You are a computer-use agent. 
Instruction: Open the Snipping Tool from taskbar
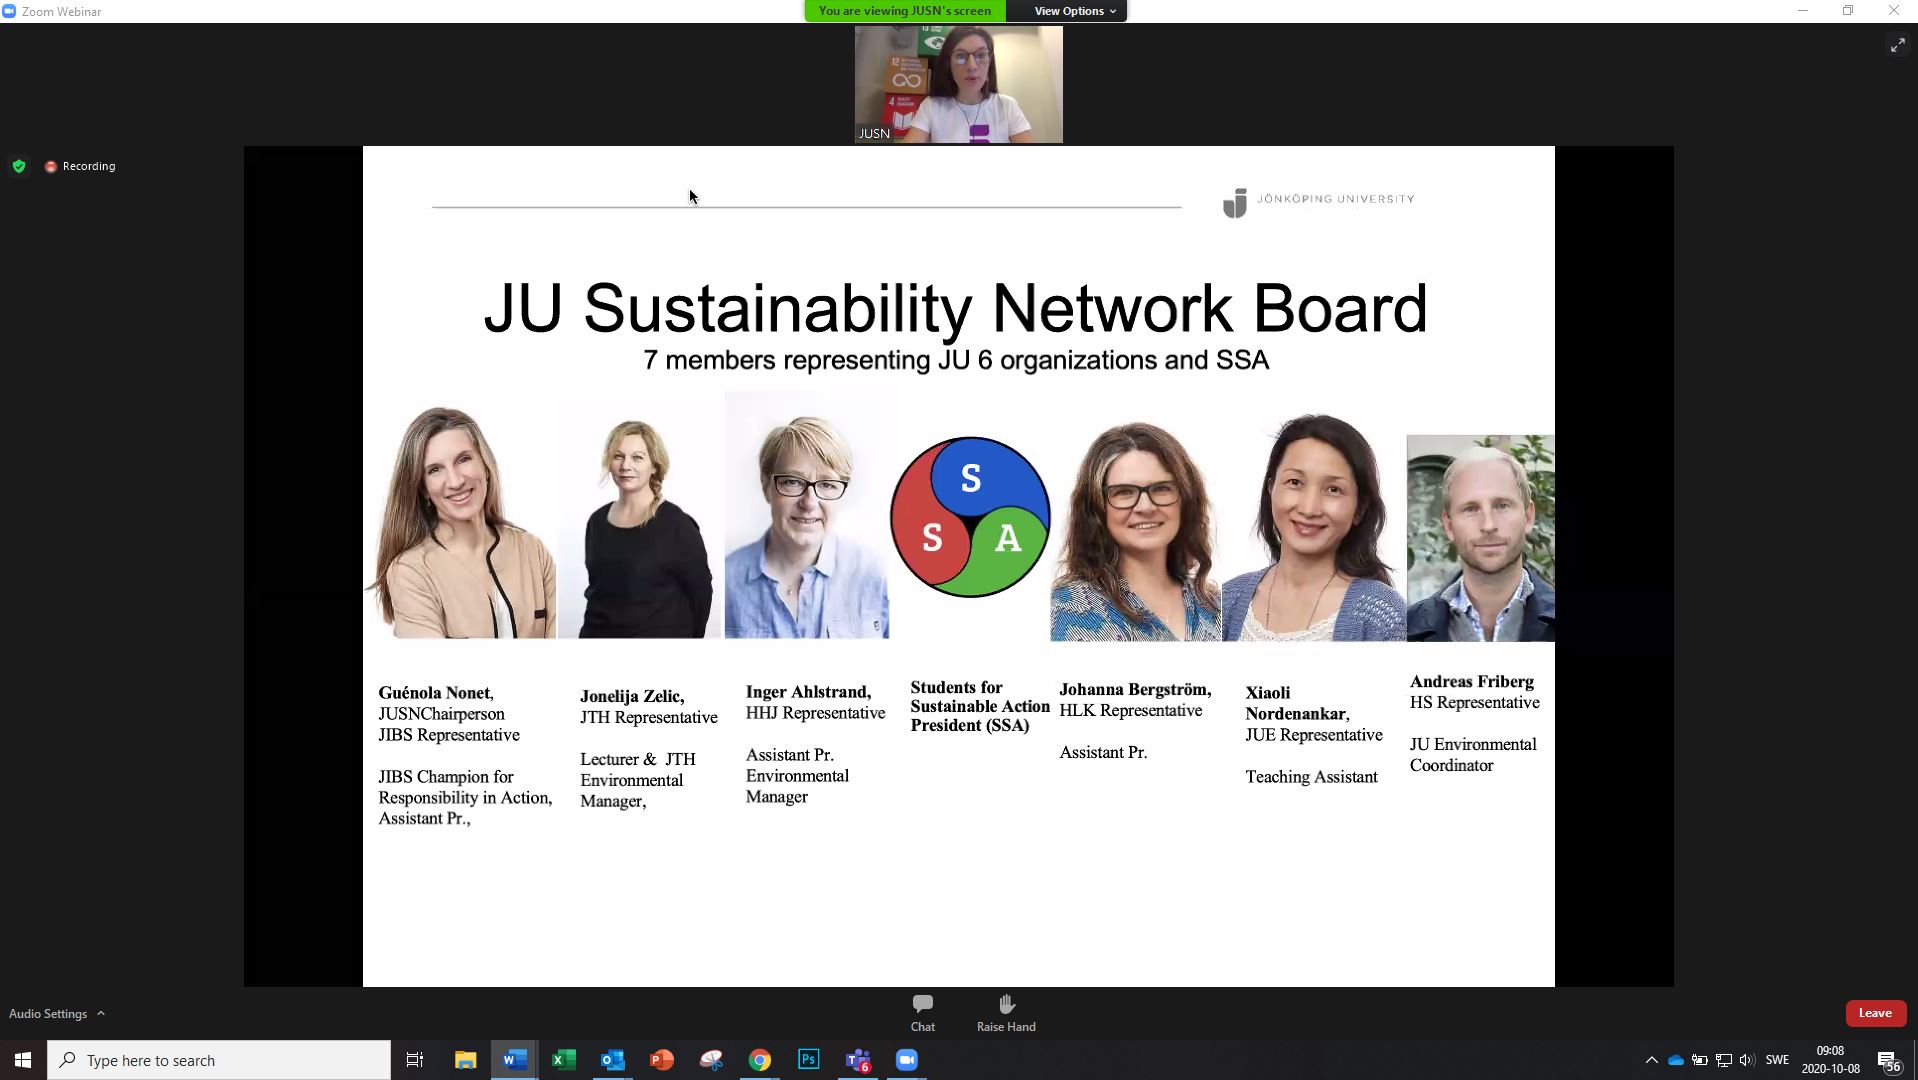coord(711,1060)
